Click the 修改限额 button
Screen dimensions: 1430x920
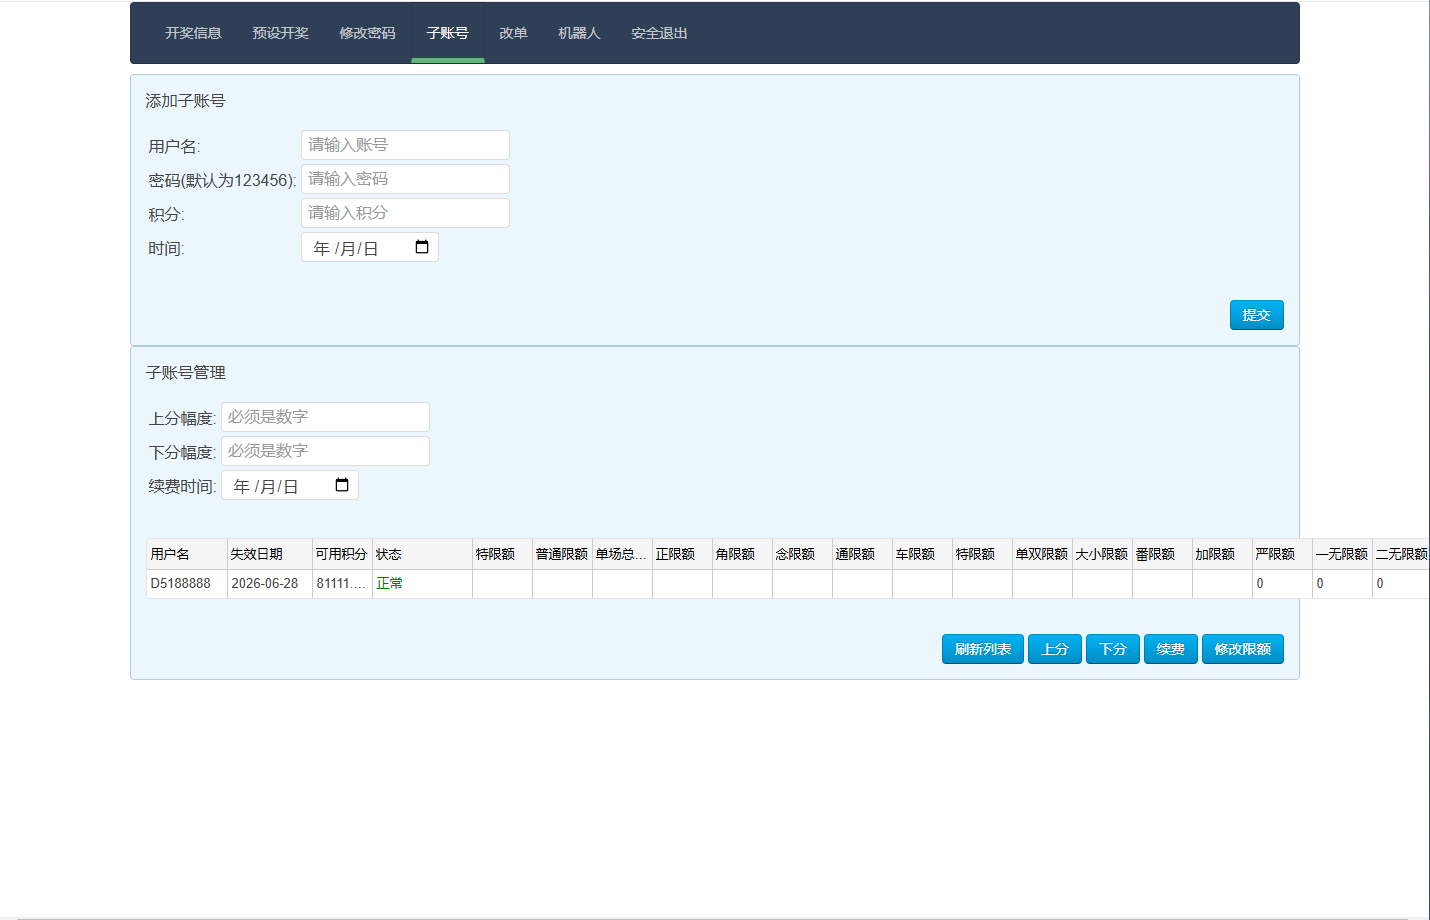pyautogui.click(x=1242, y=649)
